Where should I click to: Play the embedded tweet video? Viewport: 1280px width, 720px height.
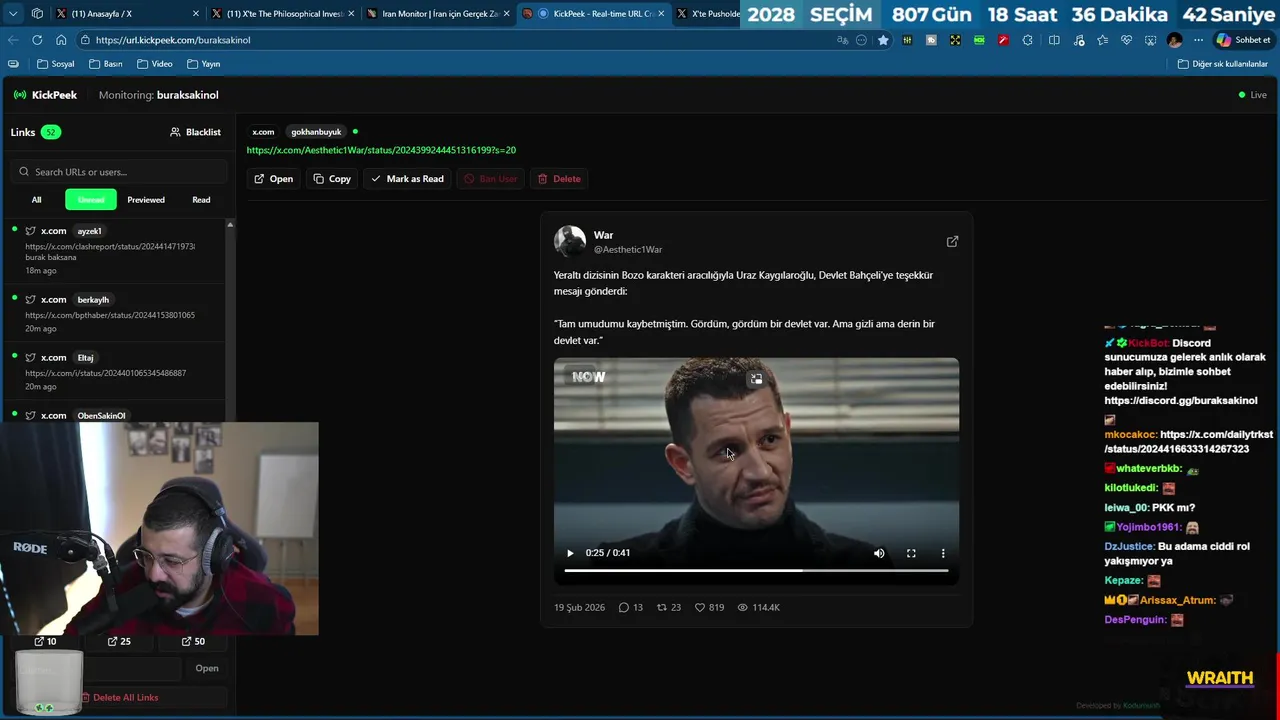[570, 553]
